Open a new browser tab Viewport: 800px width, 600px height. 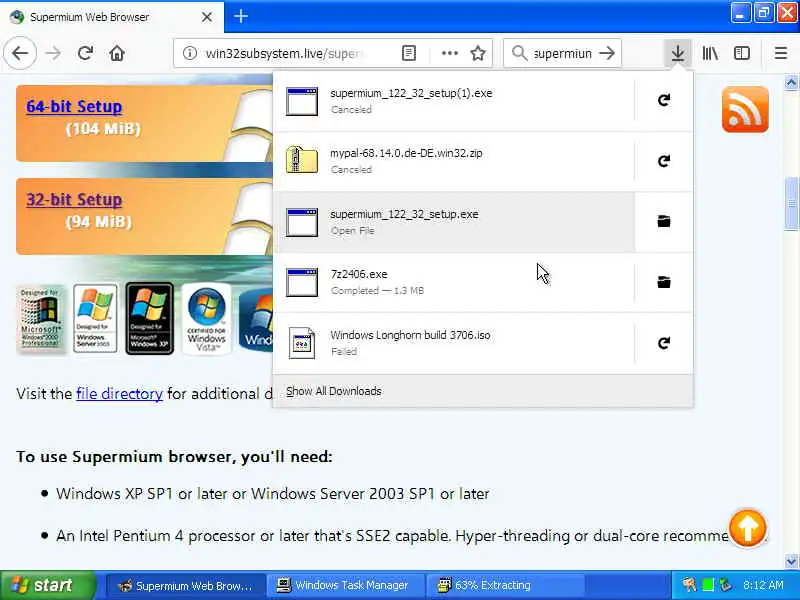click(241, 17)
